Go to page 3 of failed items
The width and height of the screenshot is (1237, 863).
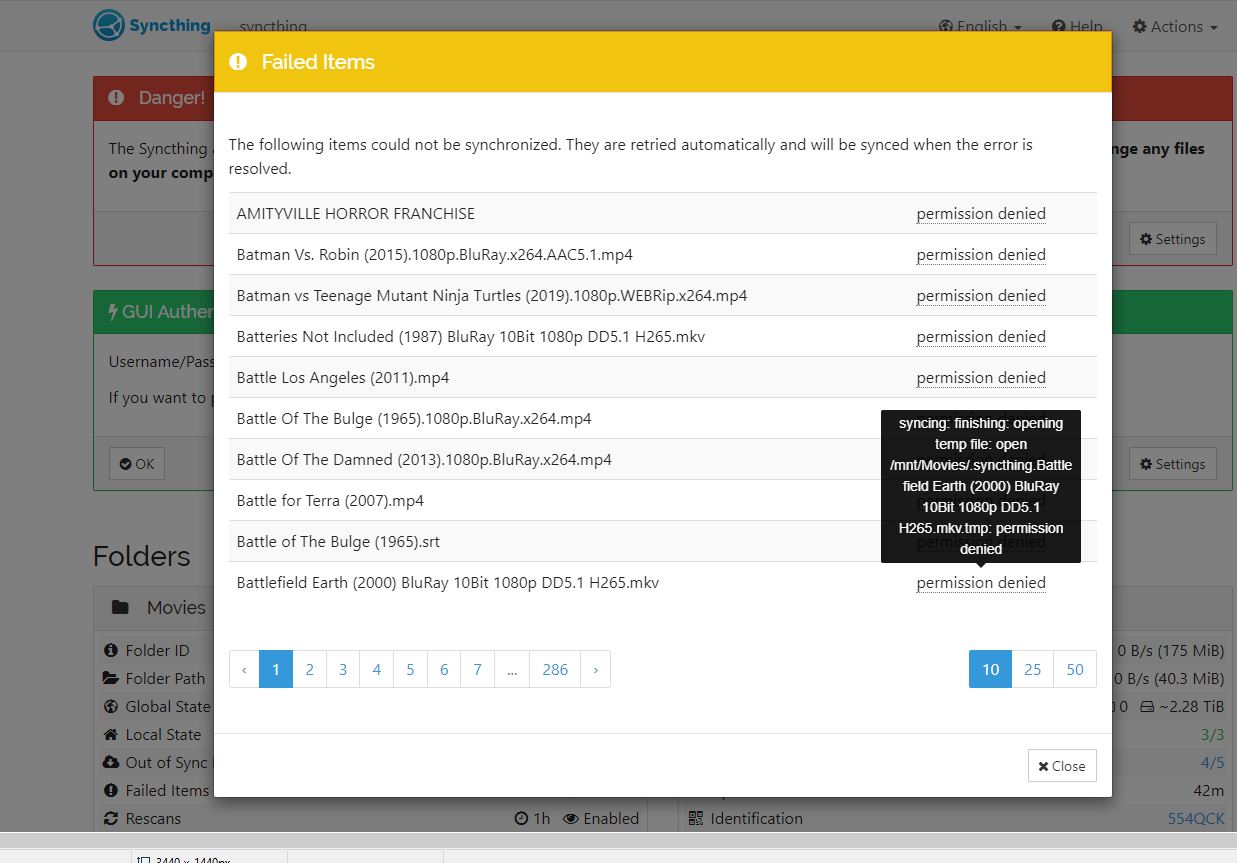click(x=343, y=669)
